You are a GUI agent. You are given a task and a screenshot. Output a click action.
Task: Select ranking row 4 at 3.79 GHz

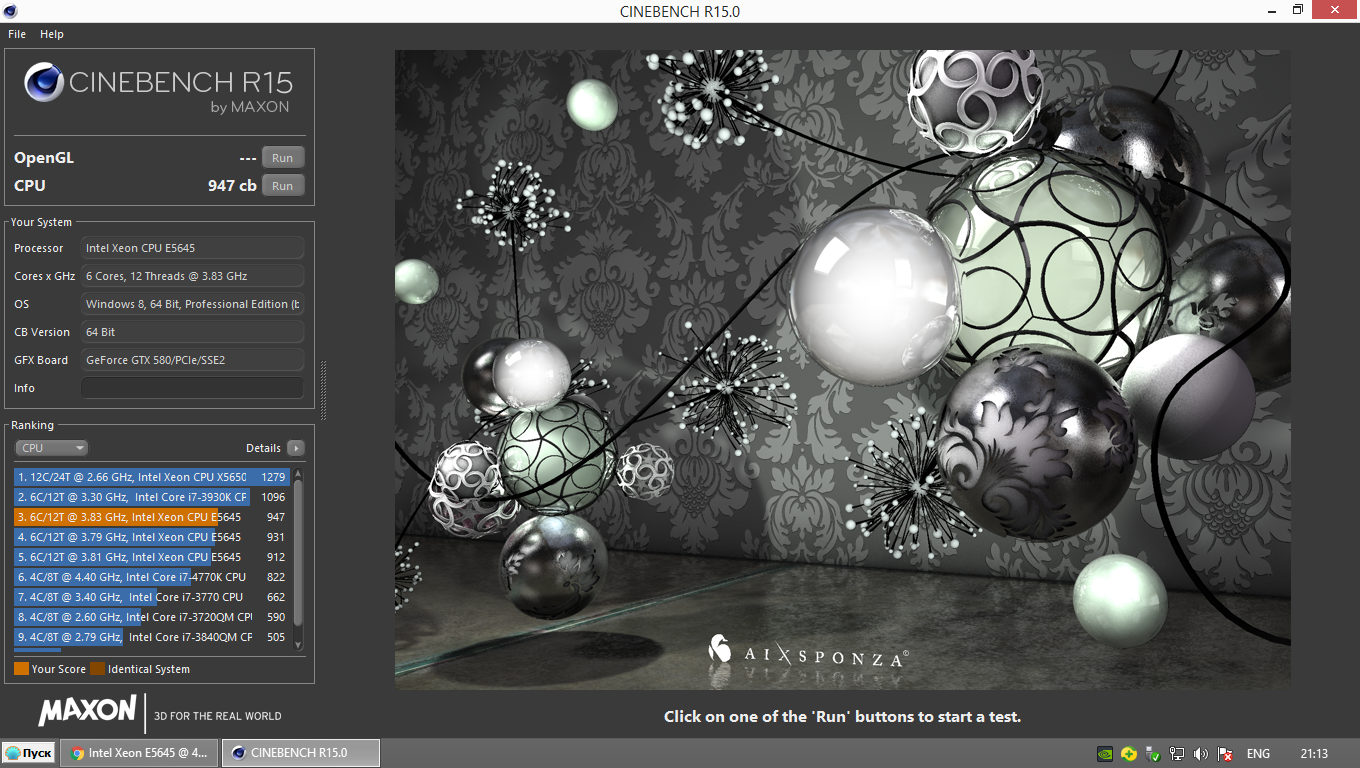click(x=152, y=537)
